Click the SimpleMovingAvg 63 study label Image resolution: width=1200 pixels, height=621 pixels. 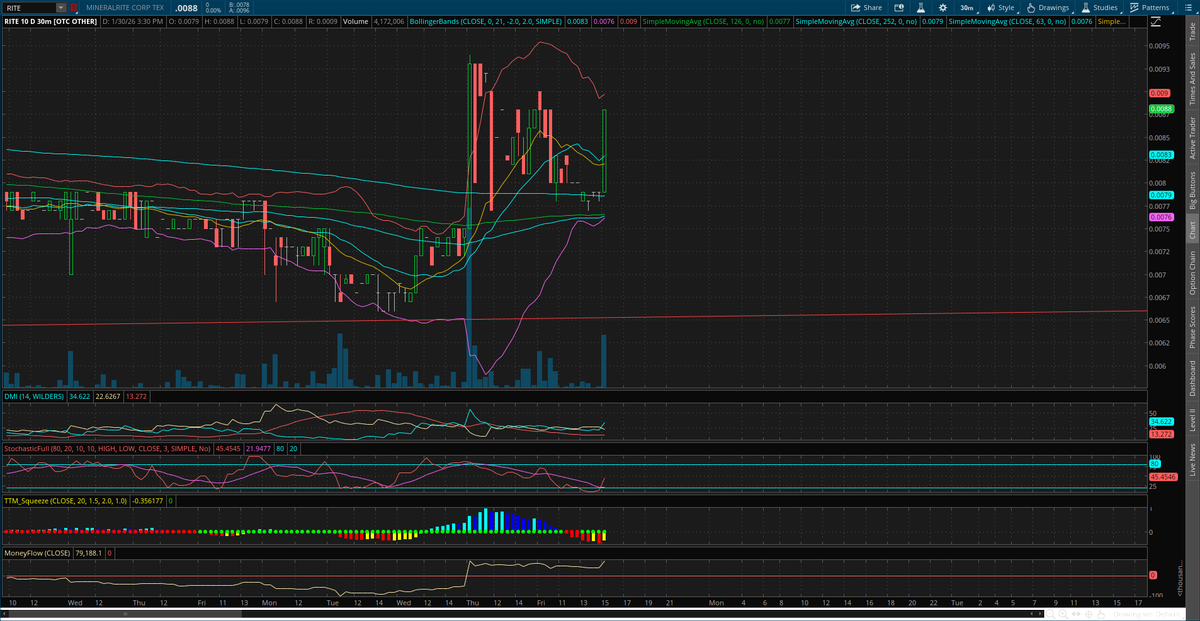1006,20
